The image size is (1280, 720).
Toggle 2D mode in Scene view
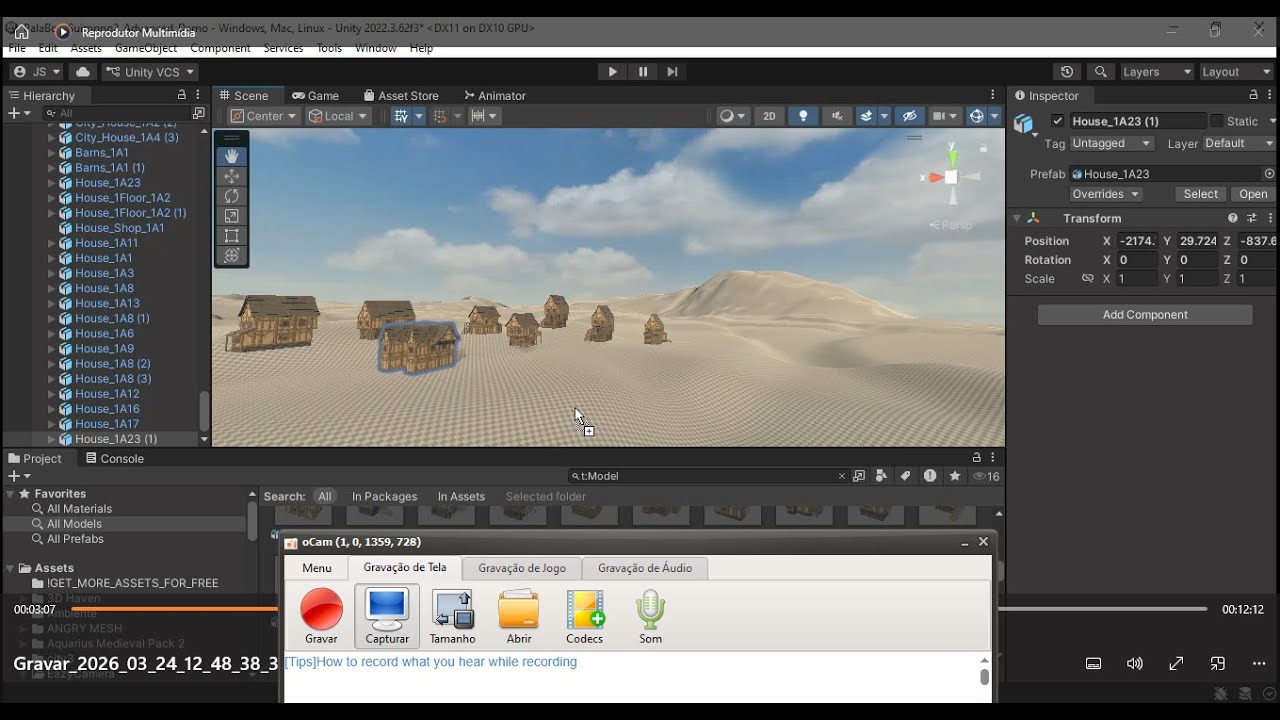click(769, 116)
